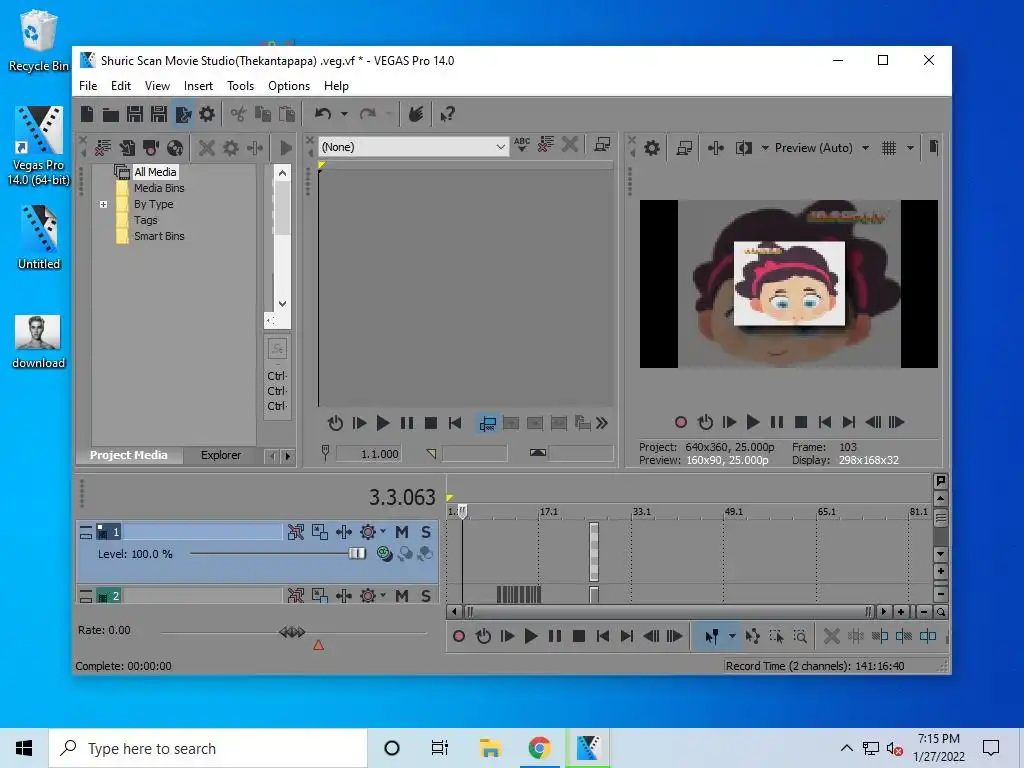Click the orange playback rate marker
Screen dimensions: 1024x768
[x=319, y=645]
